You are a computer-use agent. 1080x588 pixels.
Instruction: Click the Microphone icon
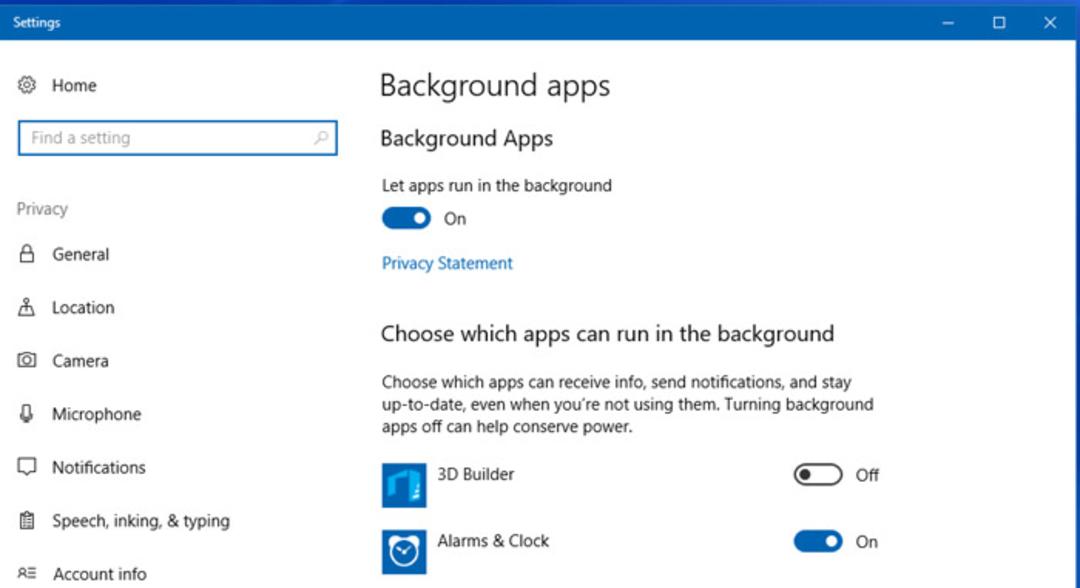click(x=26, y=413)
